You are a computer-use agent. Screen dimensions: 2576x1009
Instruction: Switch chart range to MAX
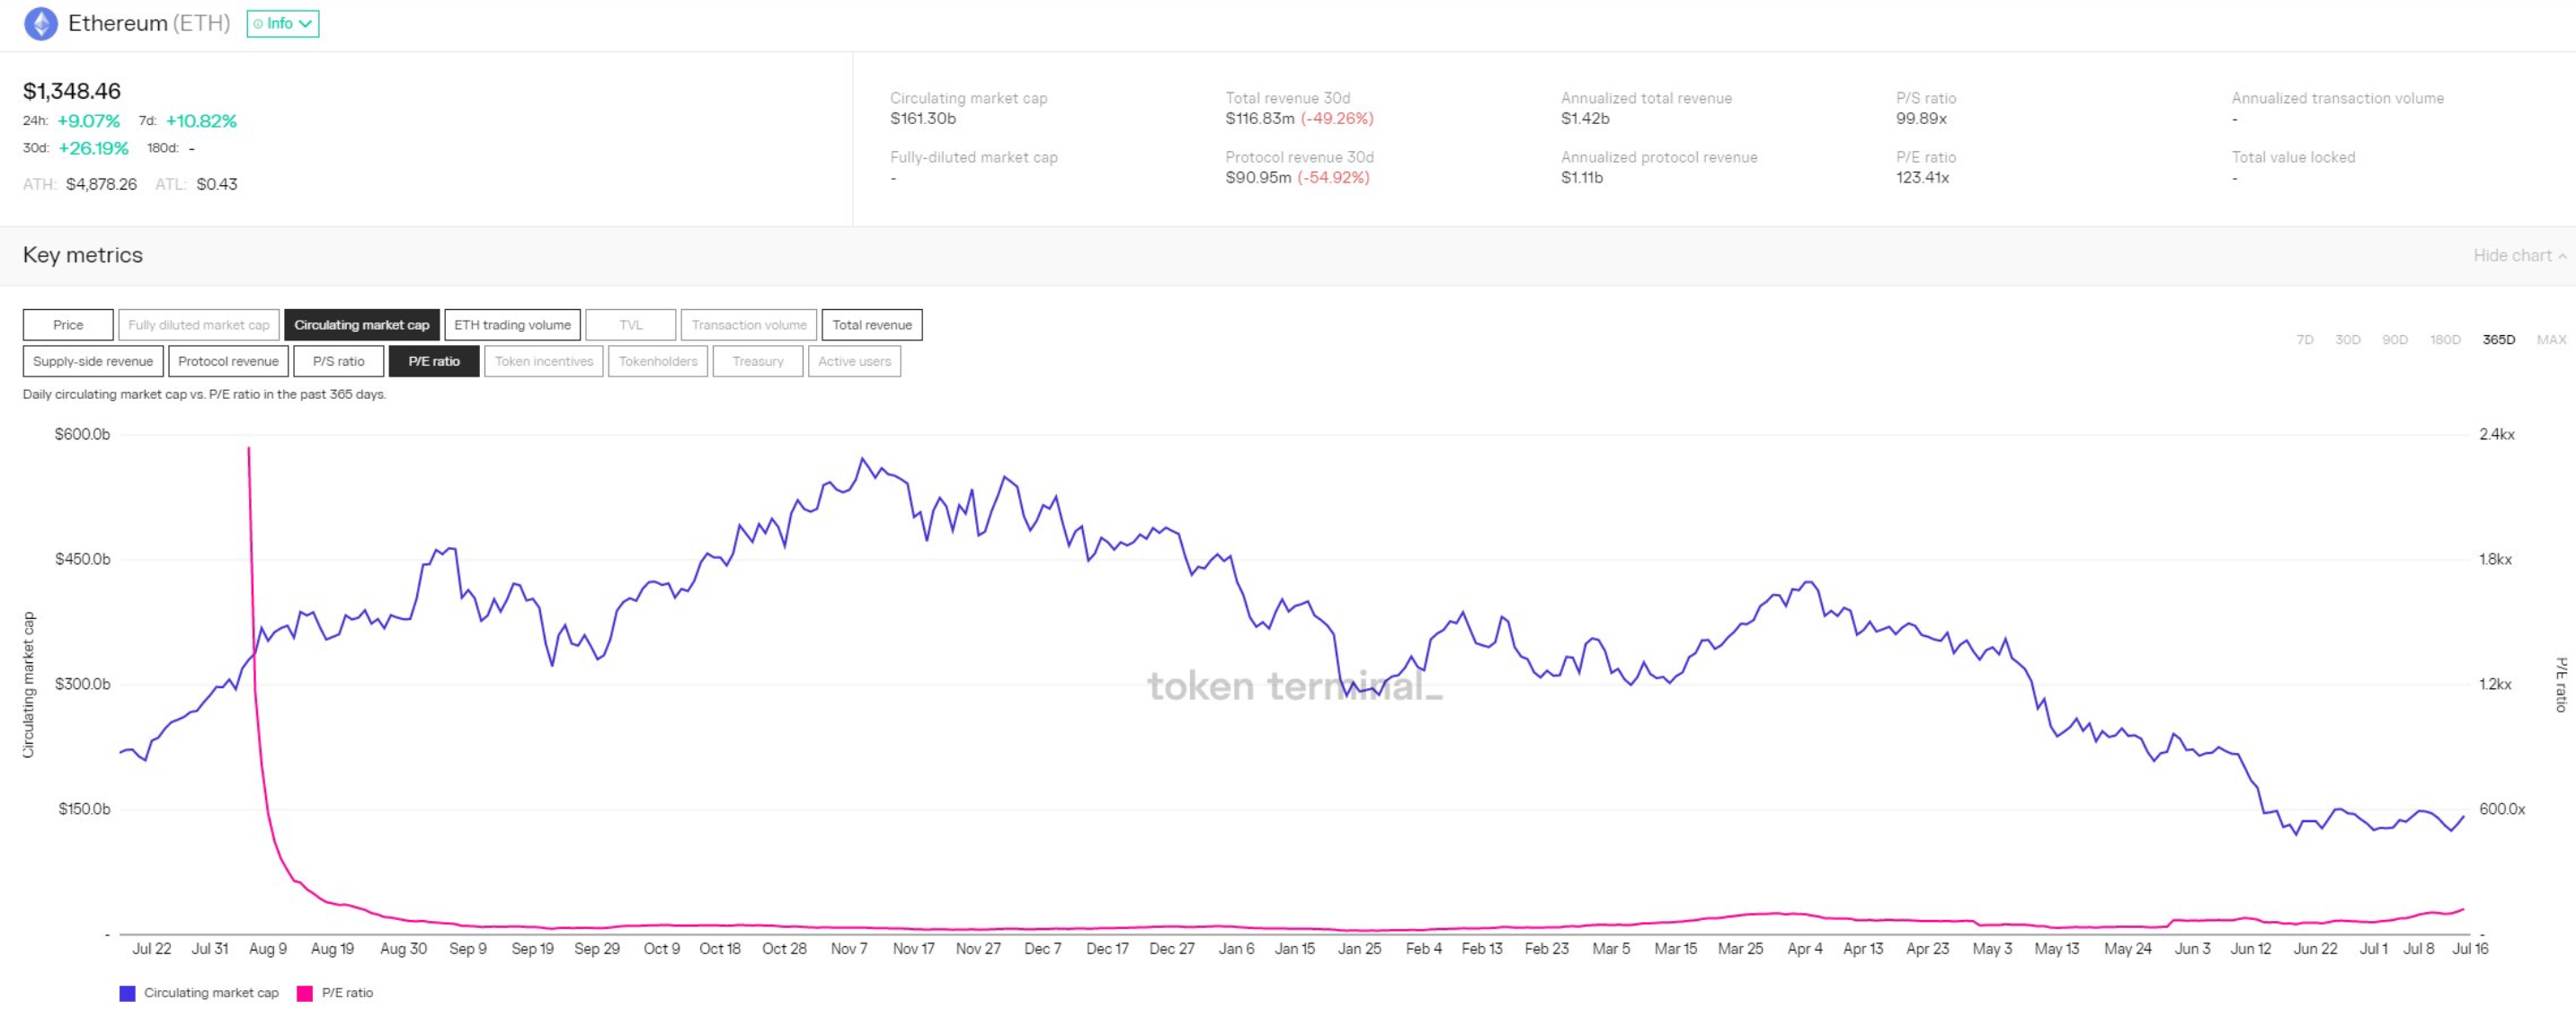(2552, 340)
